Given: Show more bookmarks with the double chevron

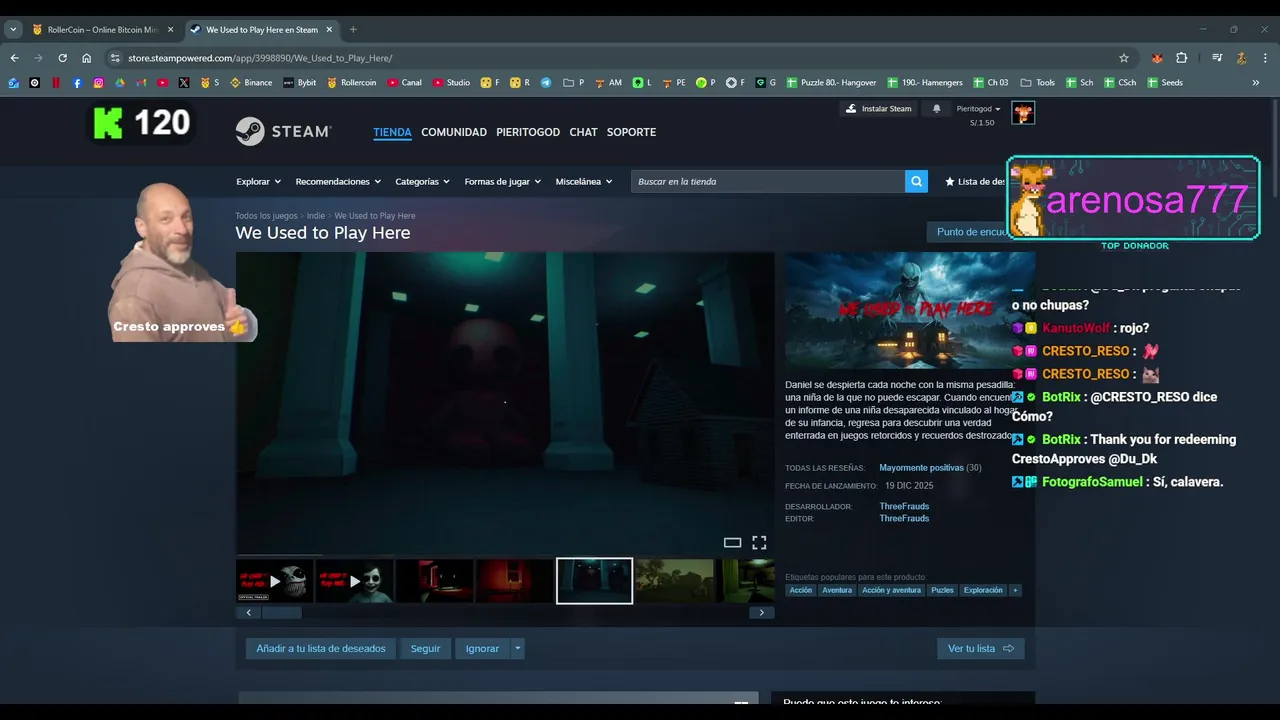Looking at the screenshot, I should pyautogui.click(x=1255, y=83).
